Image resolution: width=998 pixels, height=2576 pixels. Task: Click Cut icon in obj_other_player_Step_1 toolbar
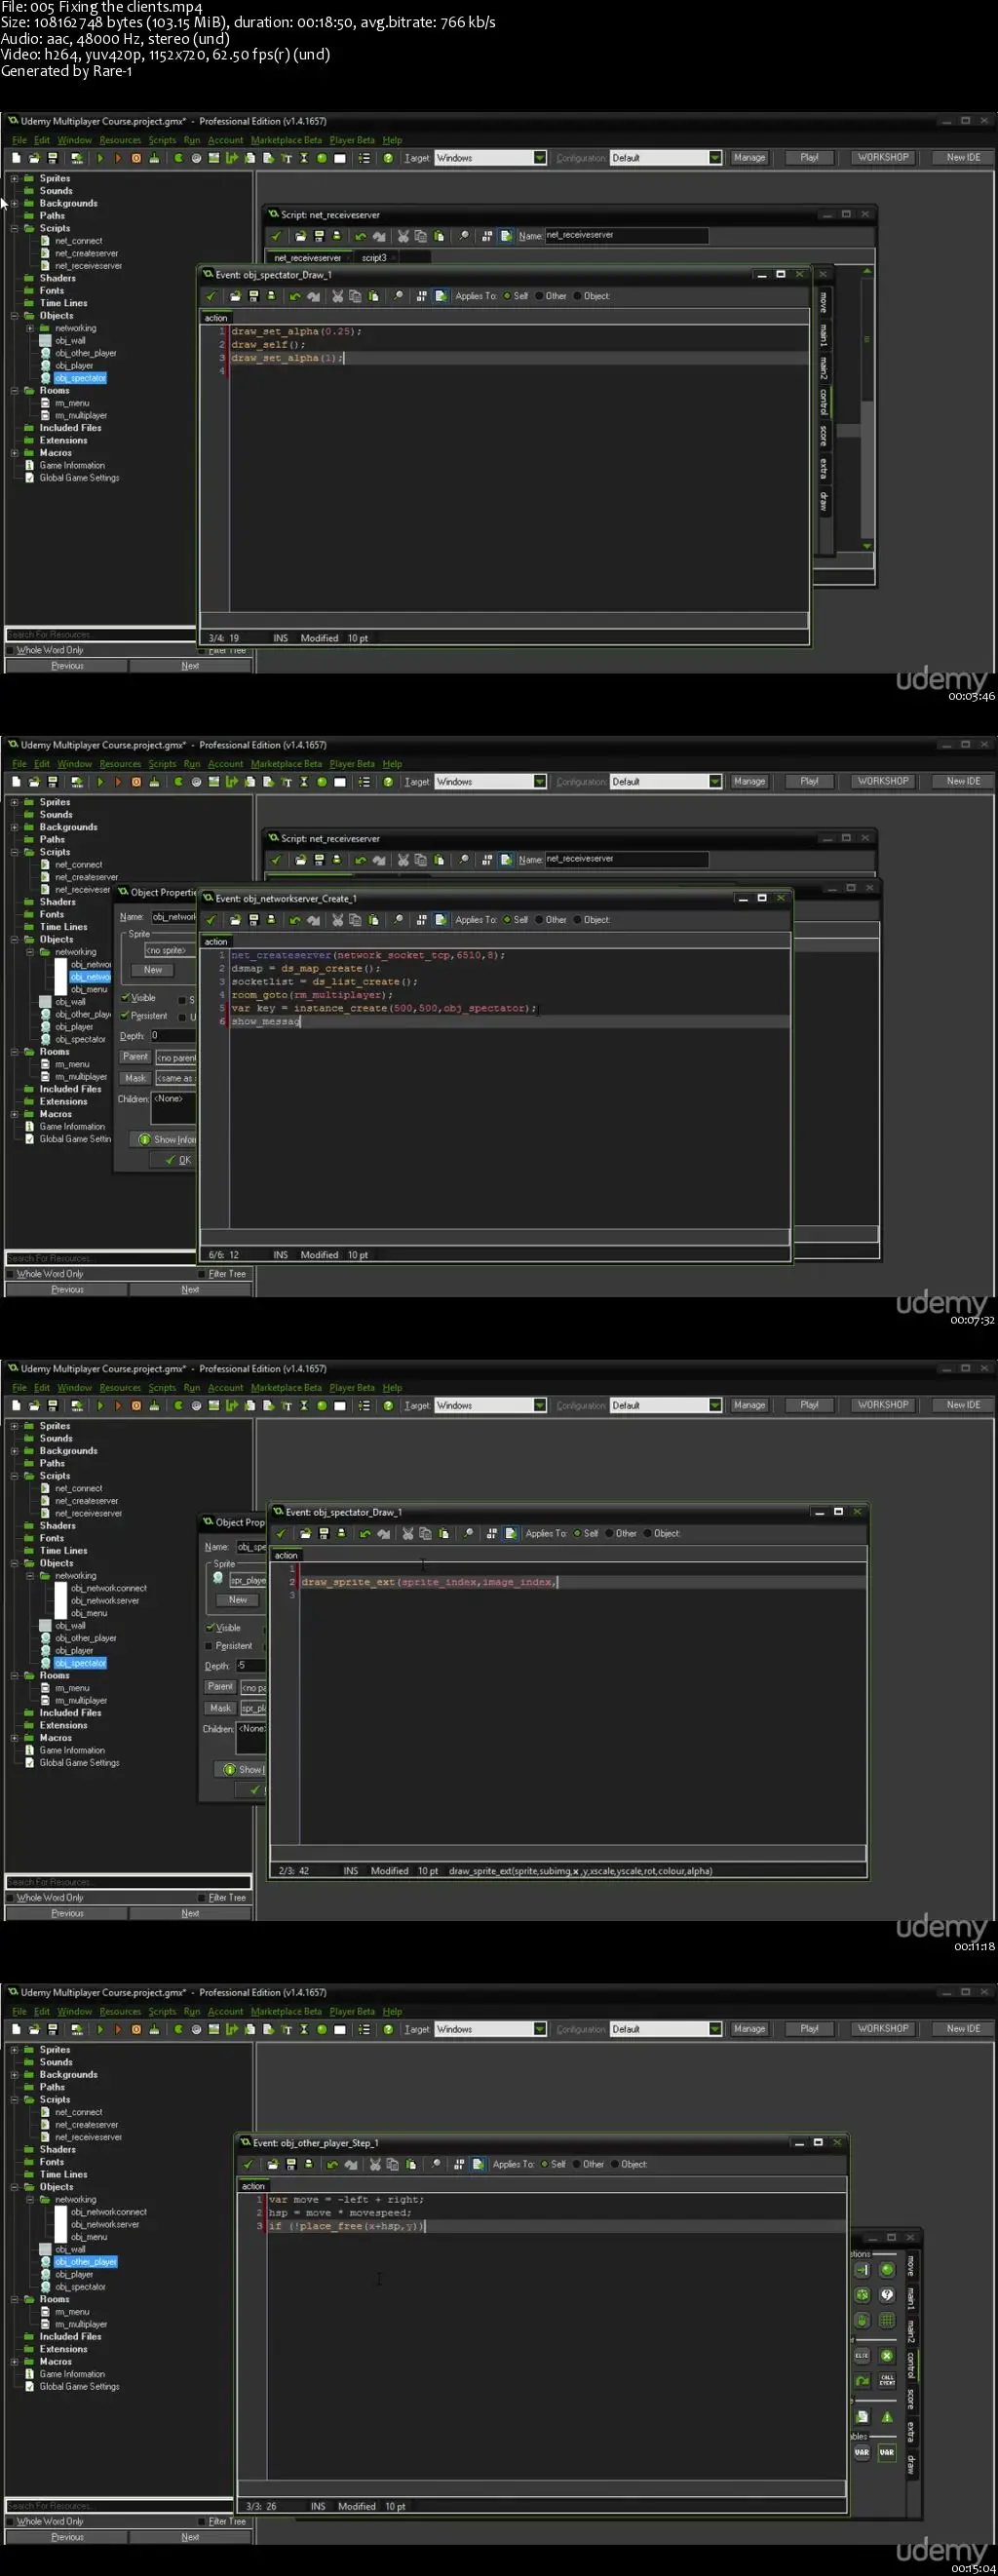click(x=375, y=2164)
